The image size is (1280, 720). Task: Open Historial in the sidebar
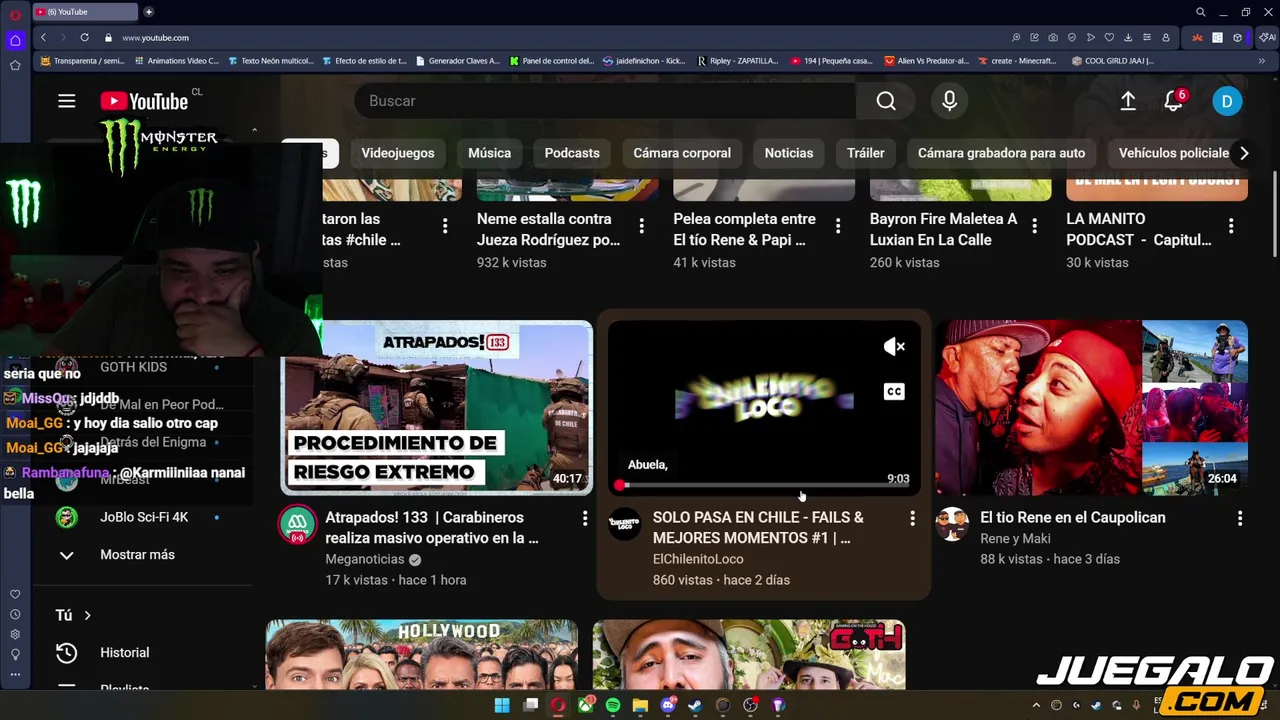pyautogui.click(x=125, y=653)
